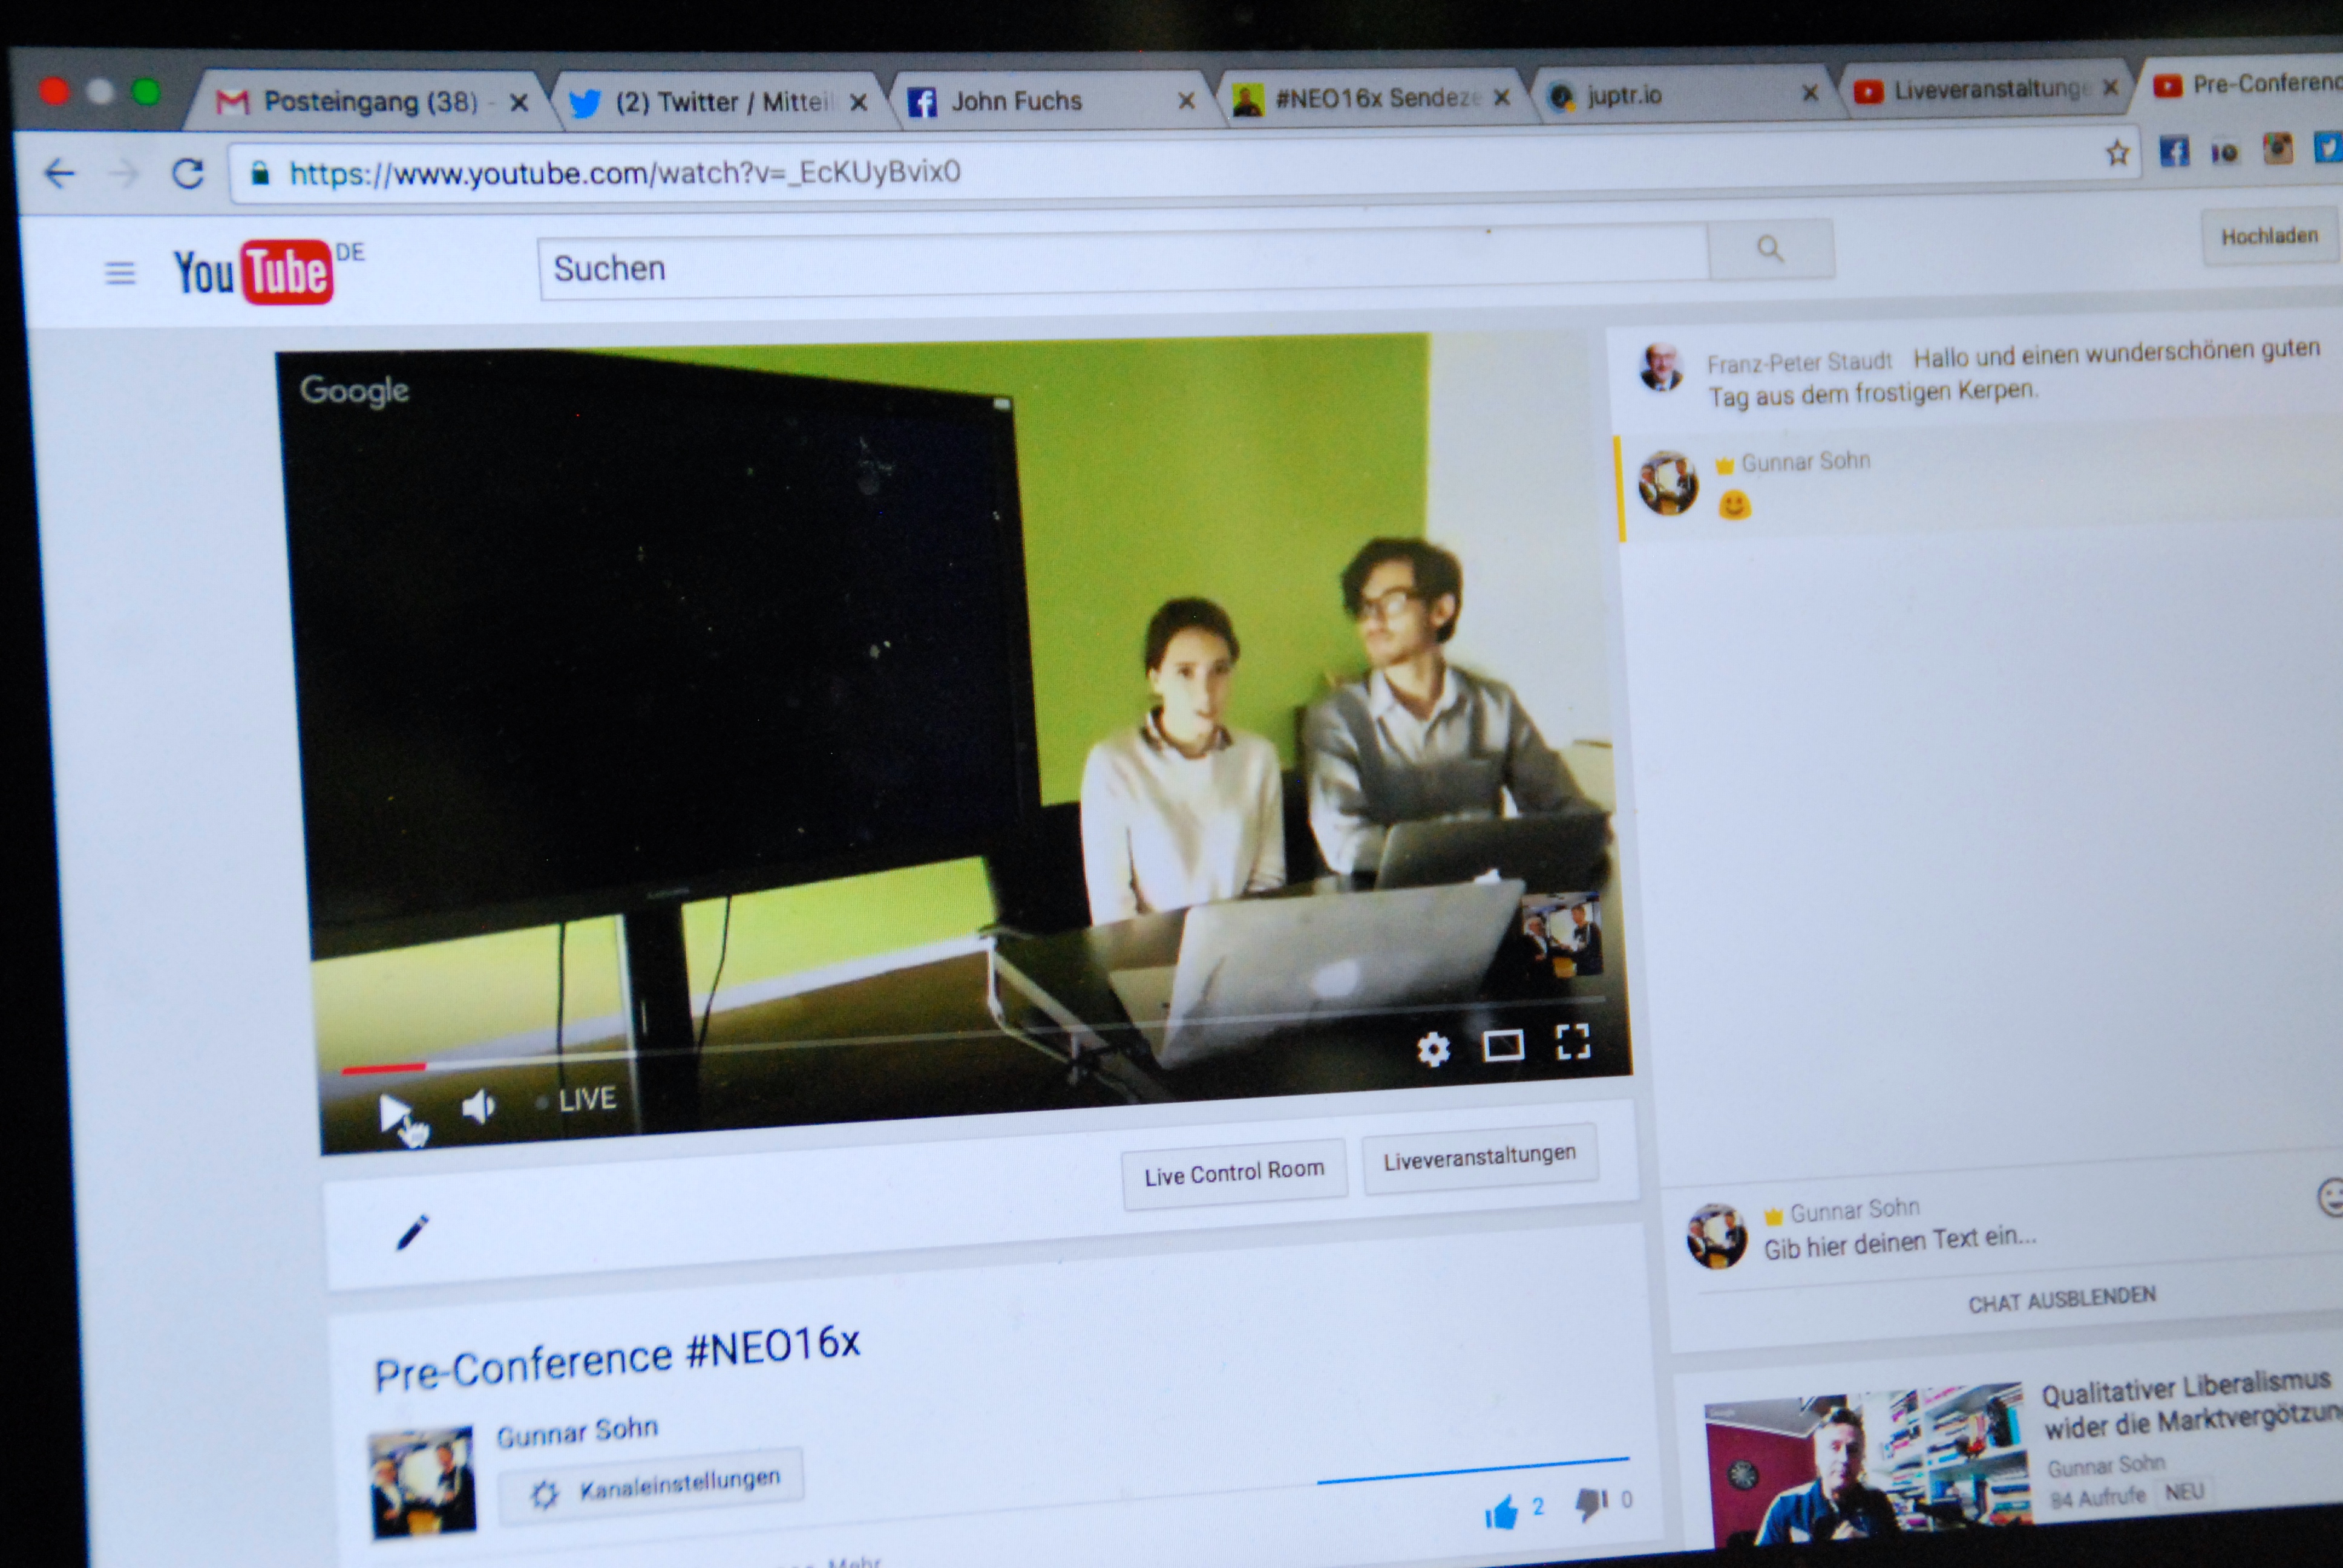Enter fullscreen video mode

coord(1572,1041)
